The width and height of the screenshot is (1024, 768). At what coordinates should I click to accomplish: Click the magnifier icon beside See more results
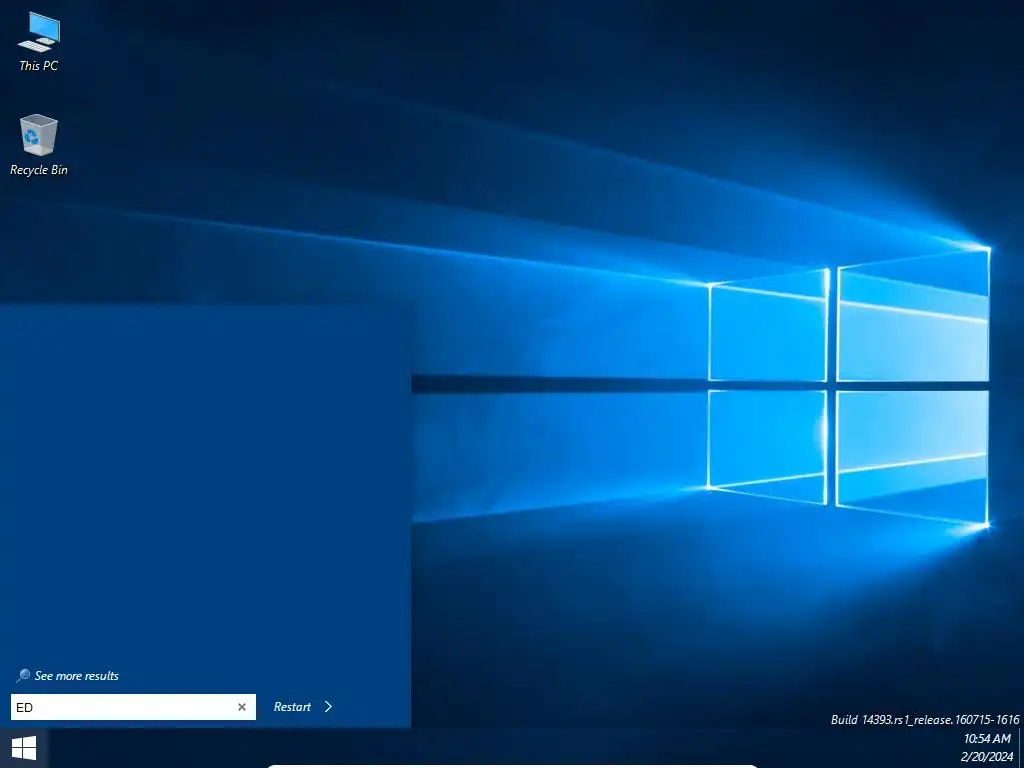23,676
